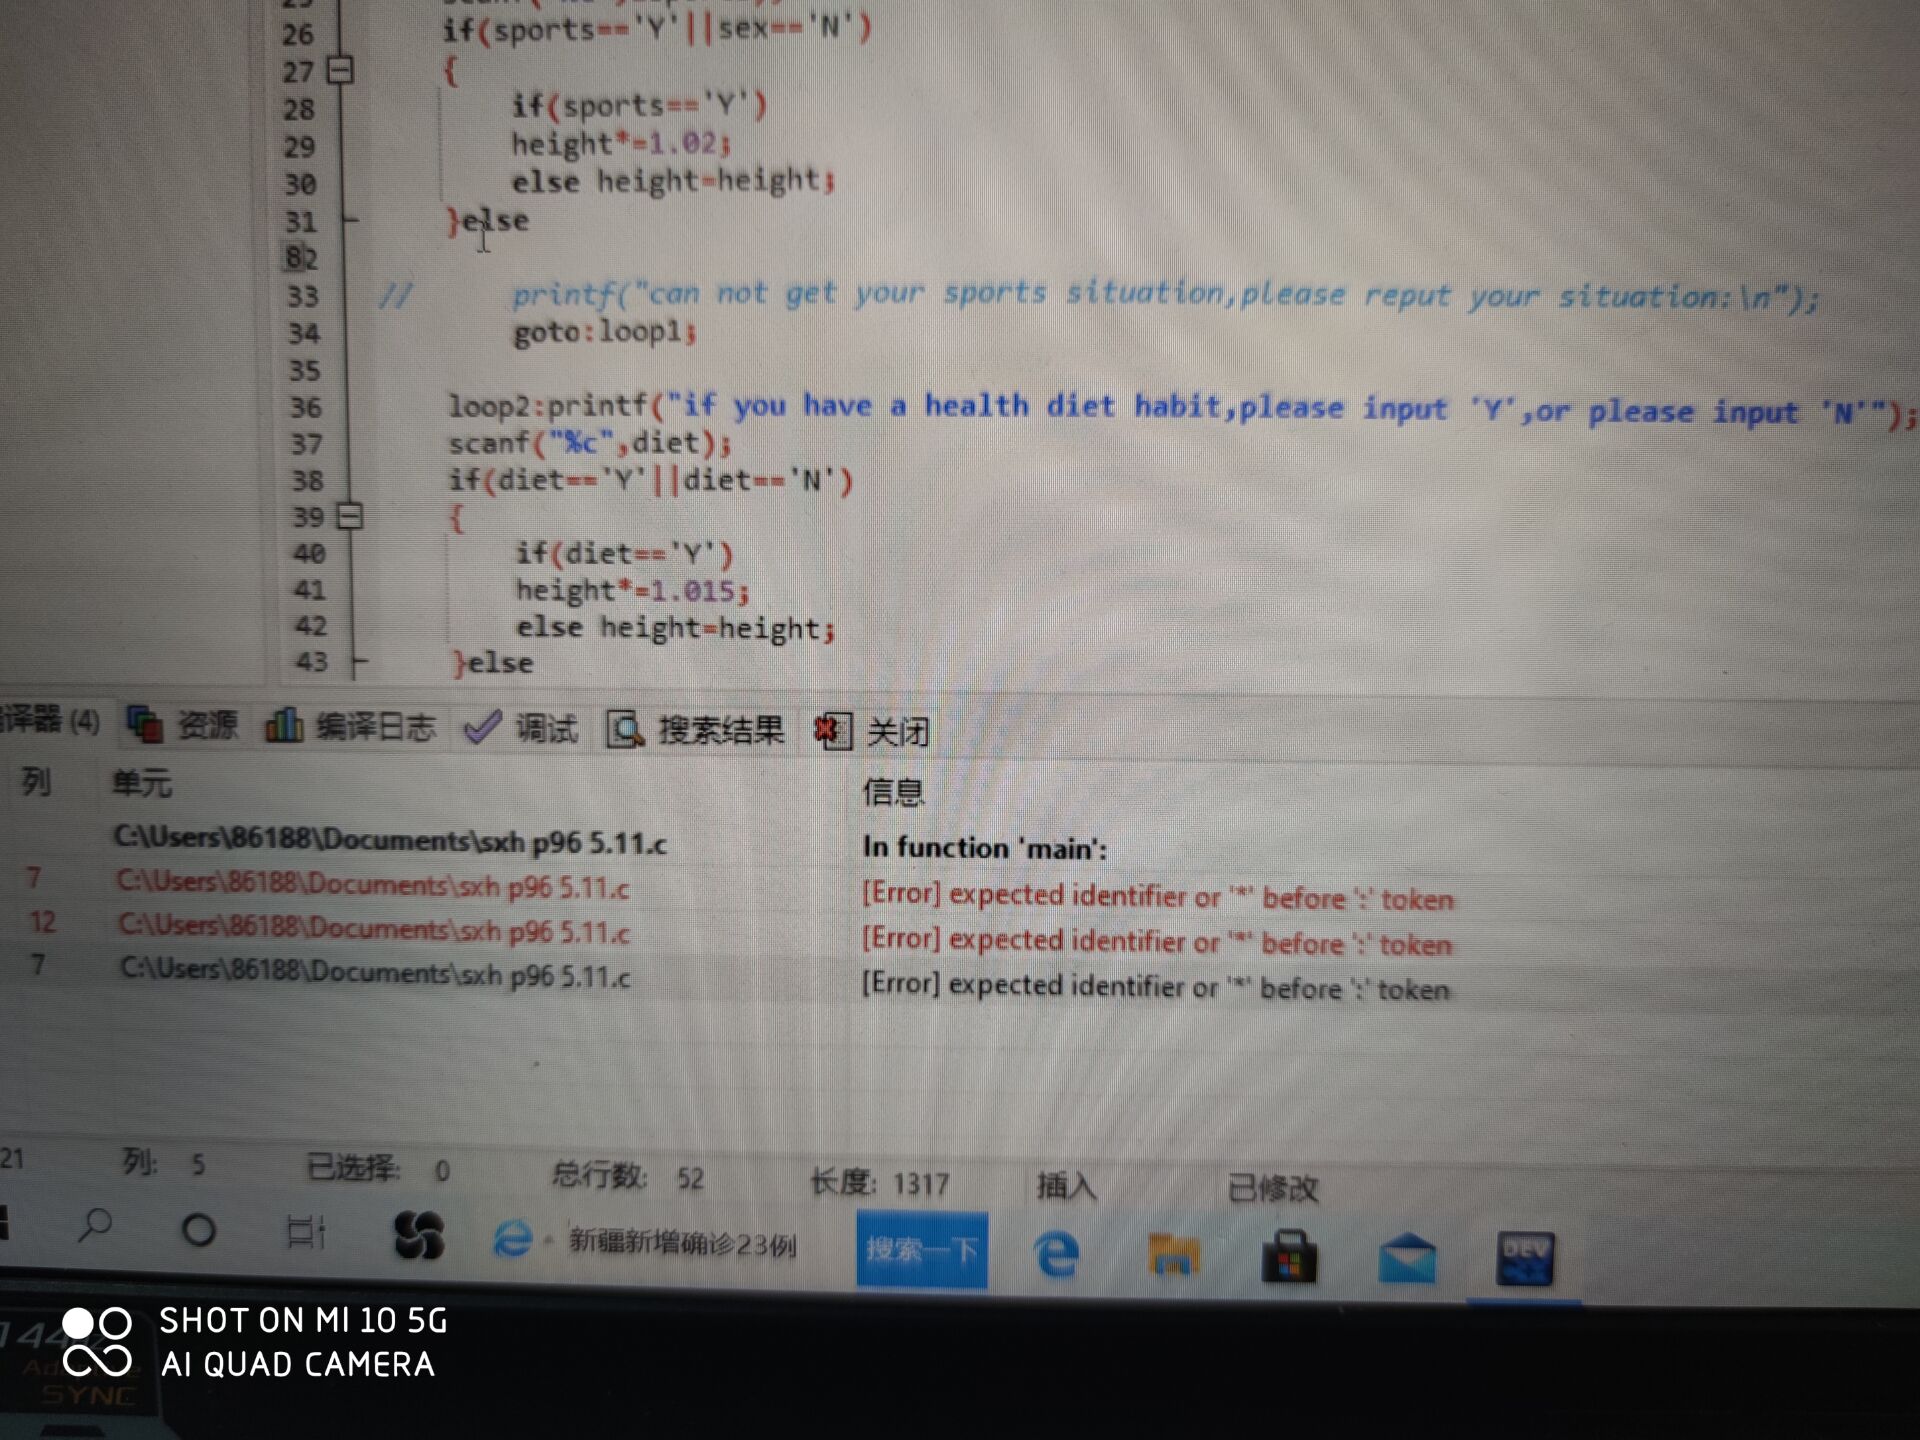This screenshot has width=1920, height=1440.
Task: Click the 搜索一下 search button
Action: click(x=921, y=1250)
